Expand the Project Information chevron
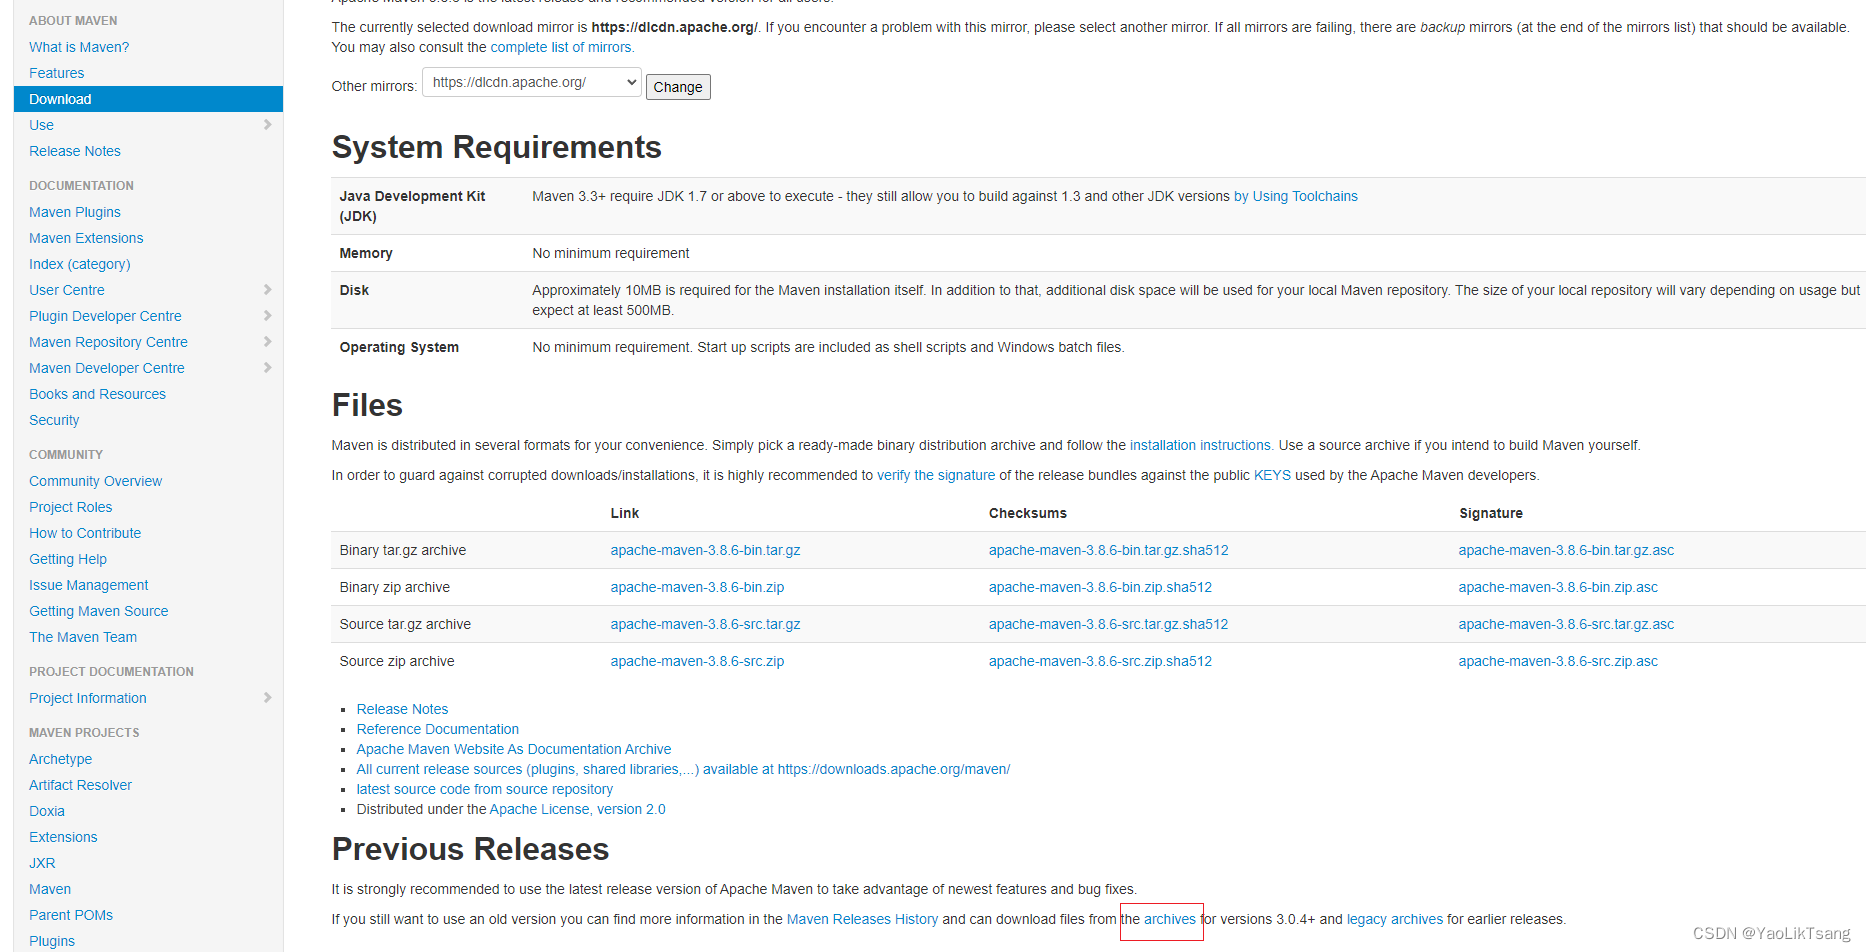 pyautogui.click(x=267, y=698)
